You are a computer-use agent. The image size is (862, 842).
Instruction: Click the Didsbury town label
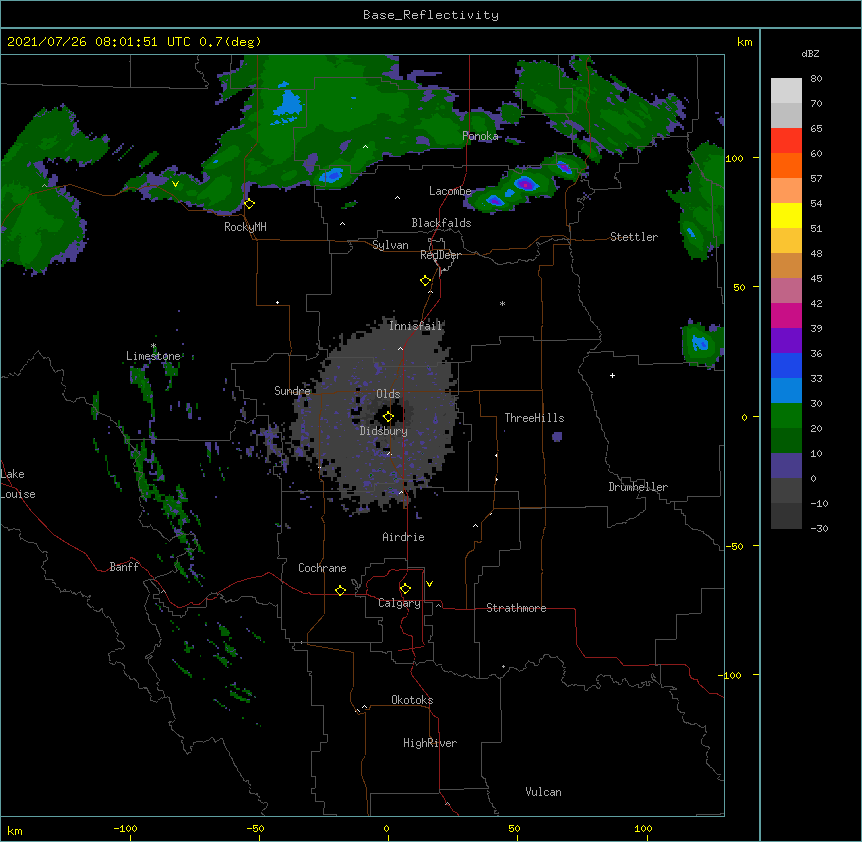[x=384, y=431]
